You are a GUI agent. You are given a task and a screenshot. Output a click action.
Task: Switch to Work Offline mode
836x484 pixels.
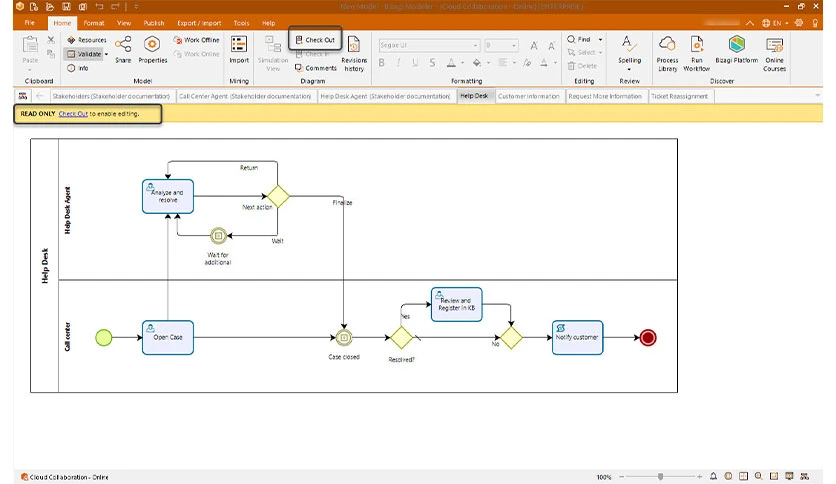(197, 40)
